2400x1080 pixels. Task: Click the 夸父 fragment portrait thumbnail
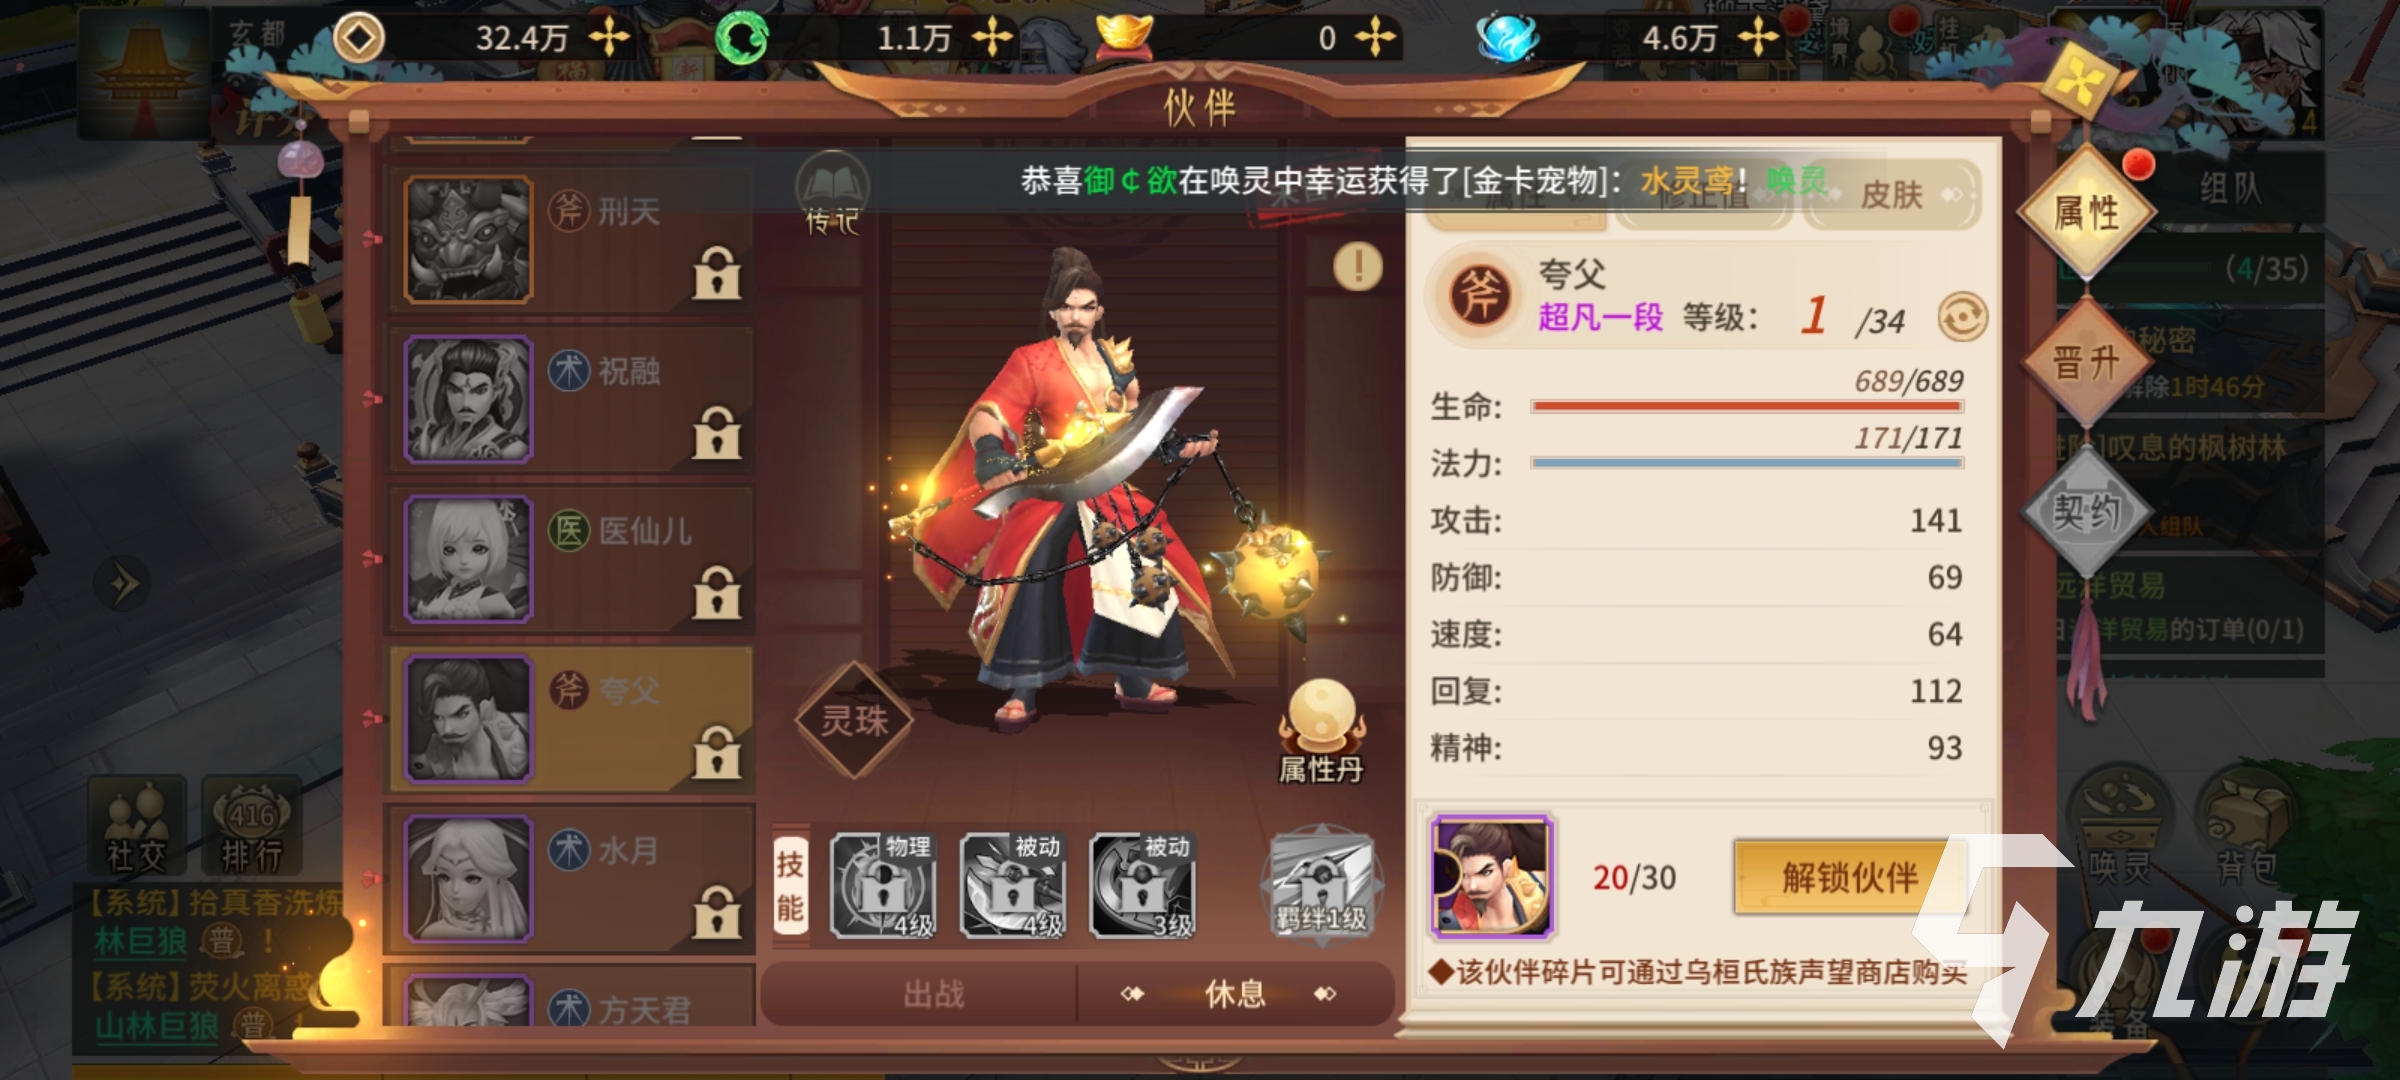1492,877
